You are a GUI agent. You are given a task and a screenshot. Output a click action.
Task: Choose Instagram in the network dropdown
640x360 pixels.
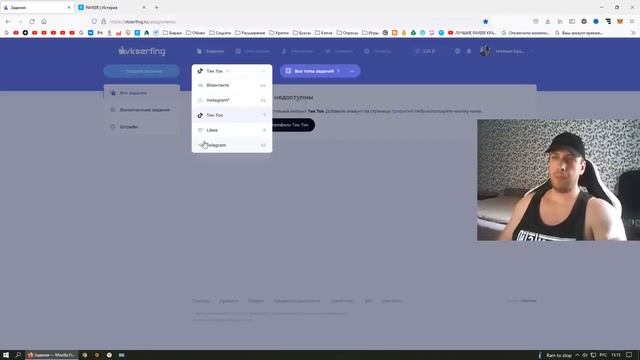232,100
